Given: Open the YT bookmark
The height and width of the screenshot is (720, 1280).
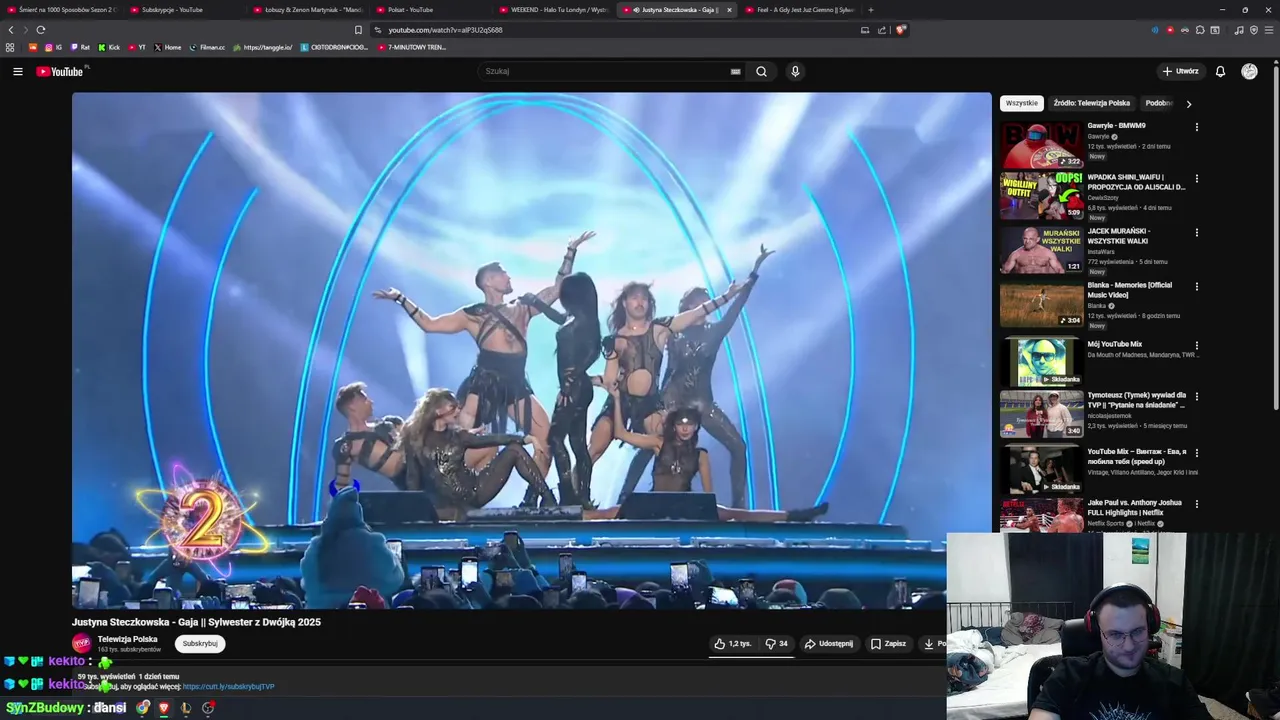Looking at the screenshot, I should coord(137,47).
